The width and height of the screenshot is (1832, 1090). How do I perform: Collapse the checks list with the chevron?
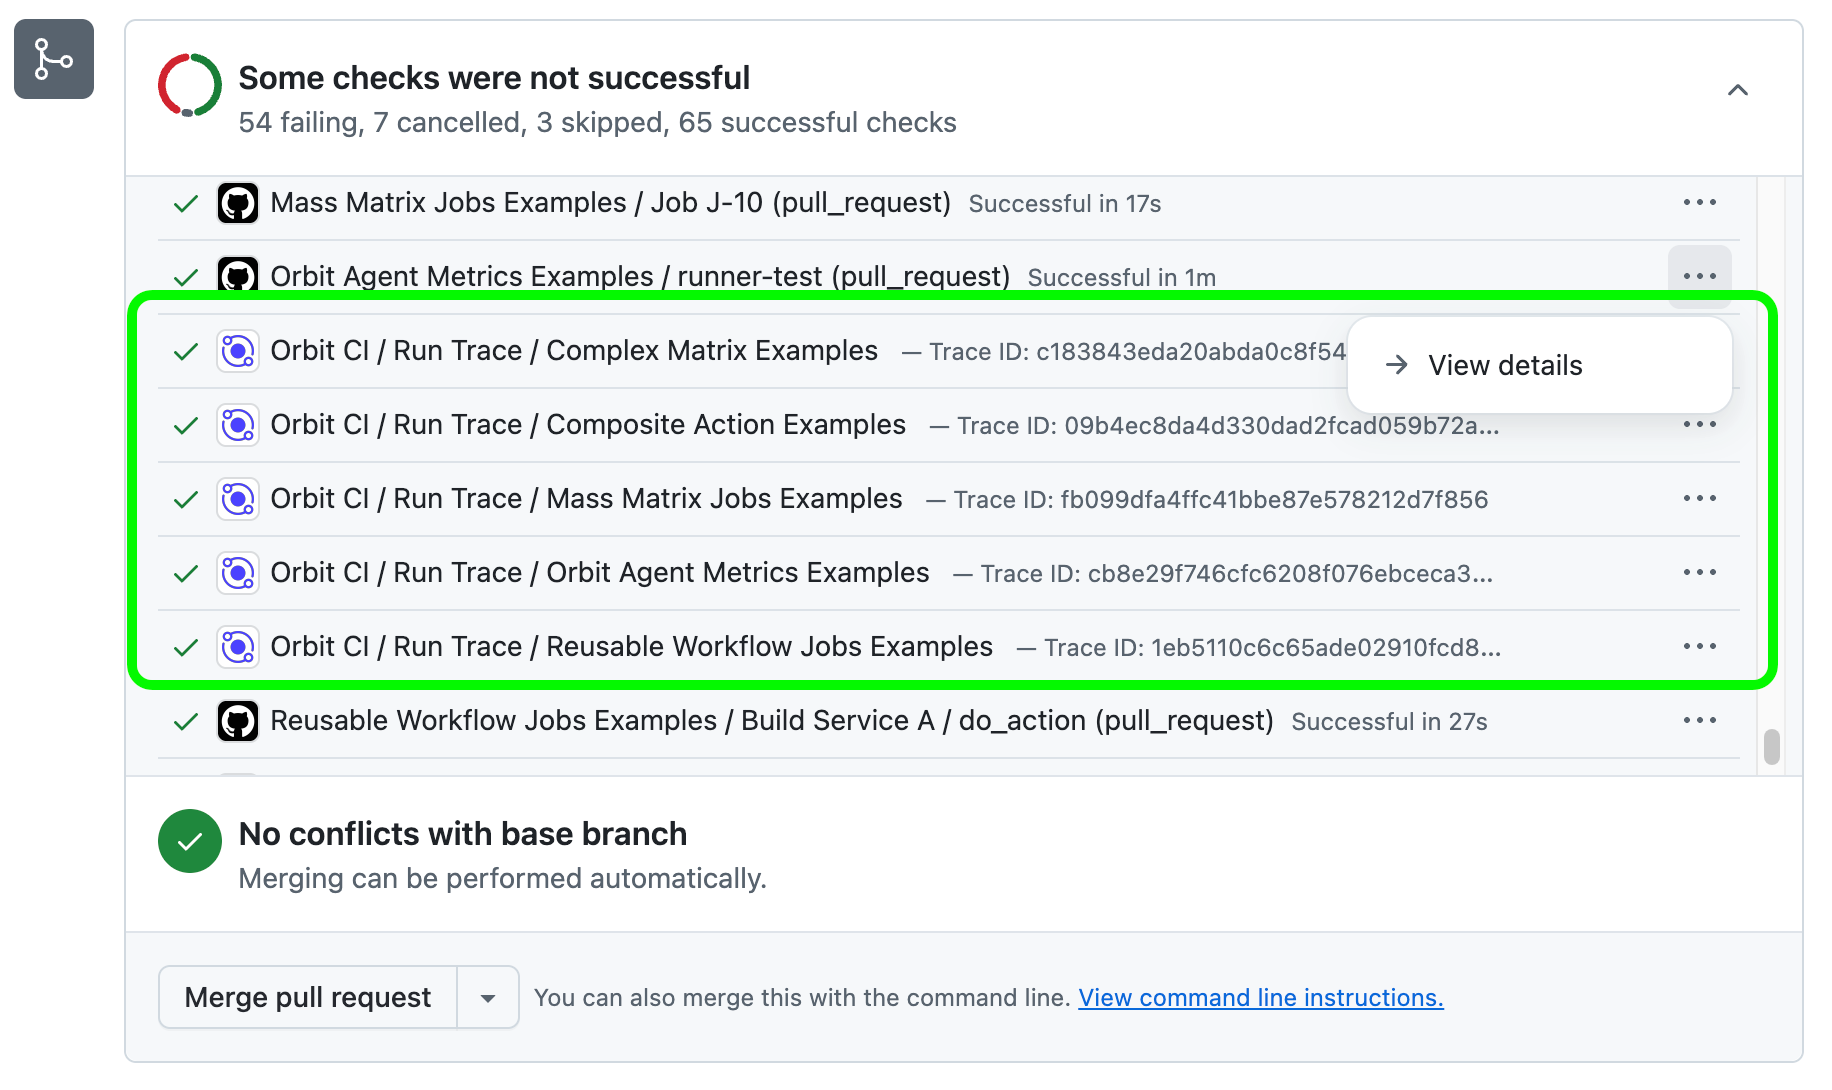tap(1738, 90)
